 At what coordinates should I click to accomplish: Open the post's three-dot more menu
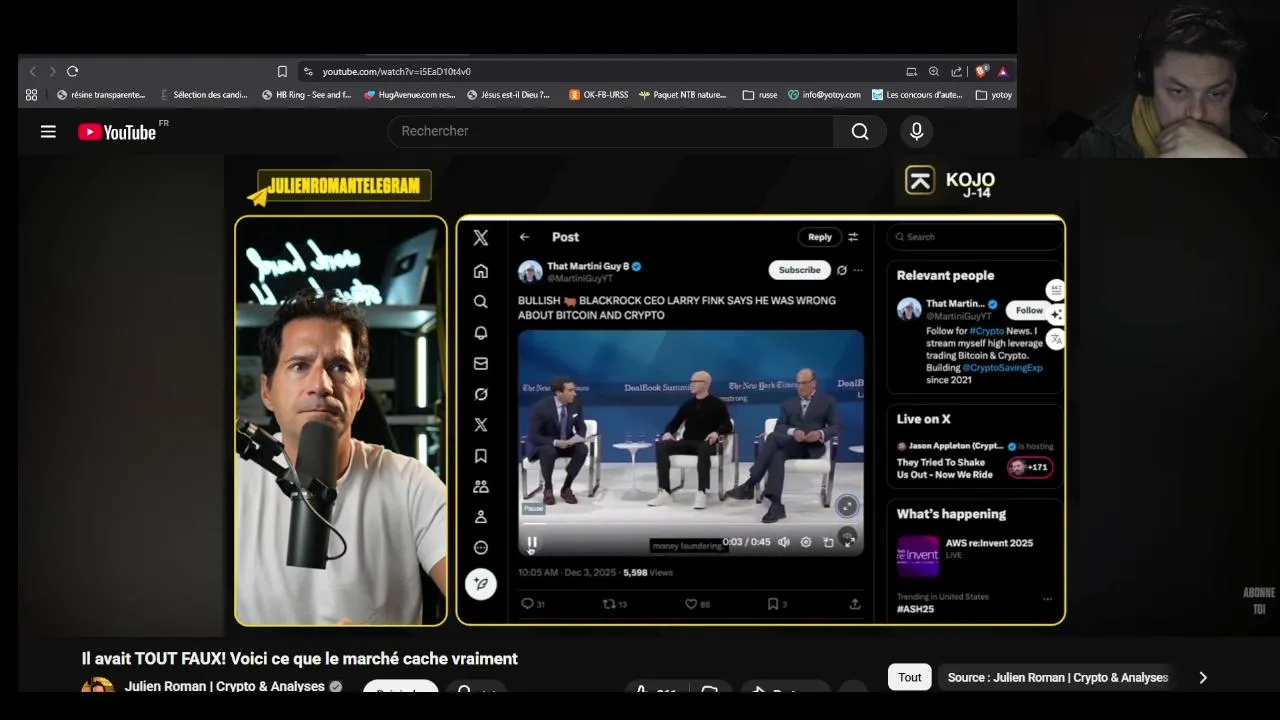pyautogui.click(x=858, y=270)
